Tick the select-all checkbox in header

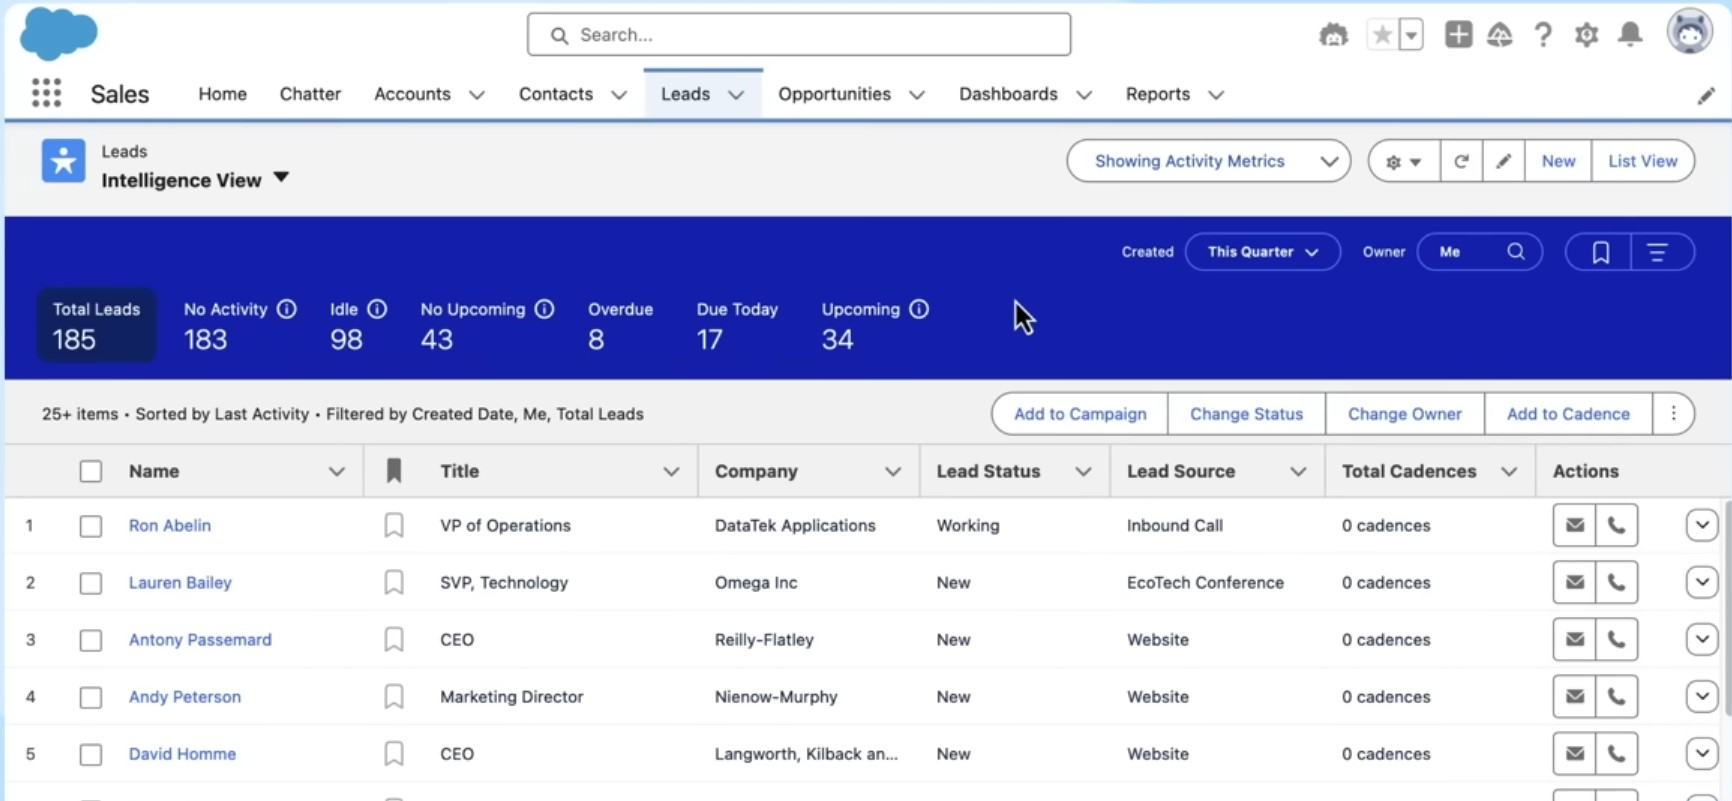coord(91,471)
